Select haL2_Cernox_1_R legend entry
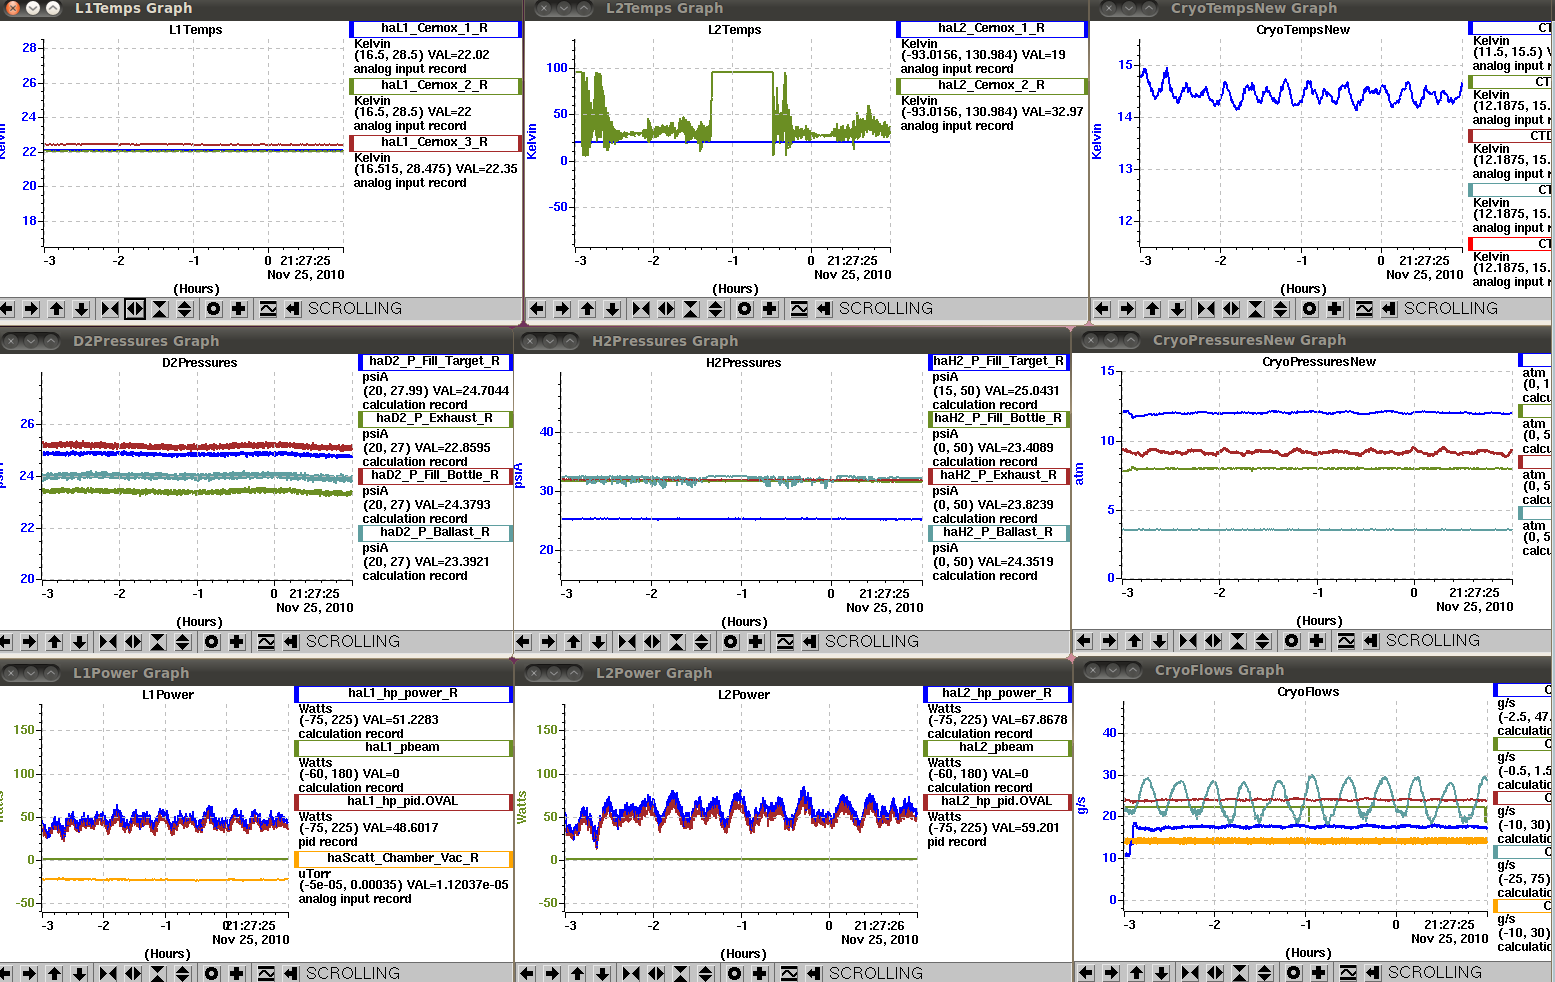The height and width of the screenshot is (982, 1555). tap(992, 29)
